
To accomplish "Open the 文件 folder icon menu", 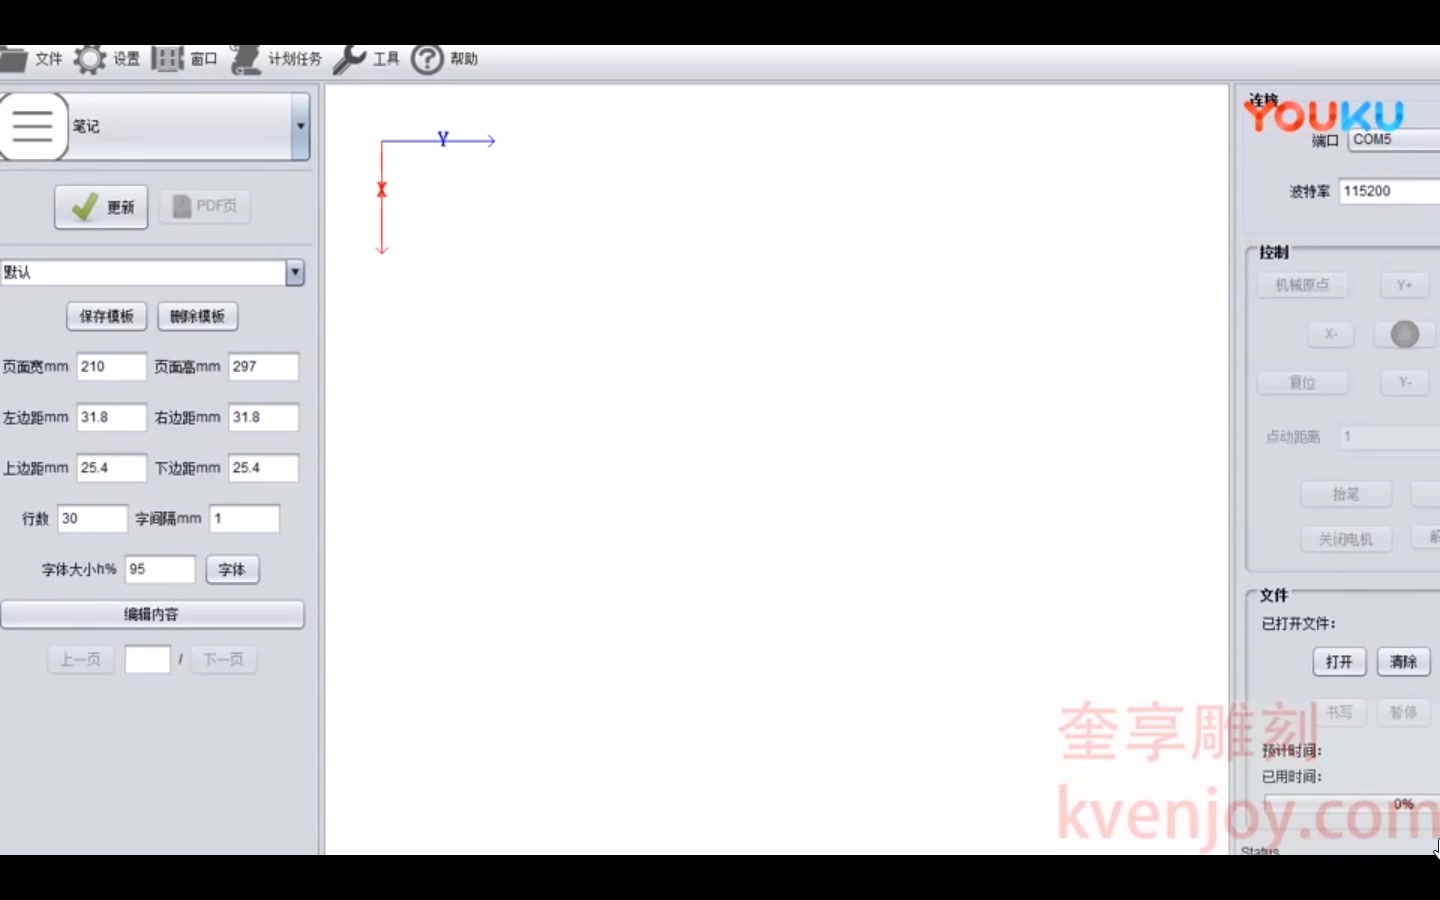I will (13, 59).
